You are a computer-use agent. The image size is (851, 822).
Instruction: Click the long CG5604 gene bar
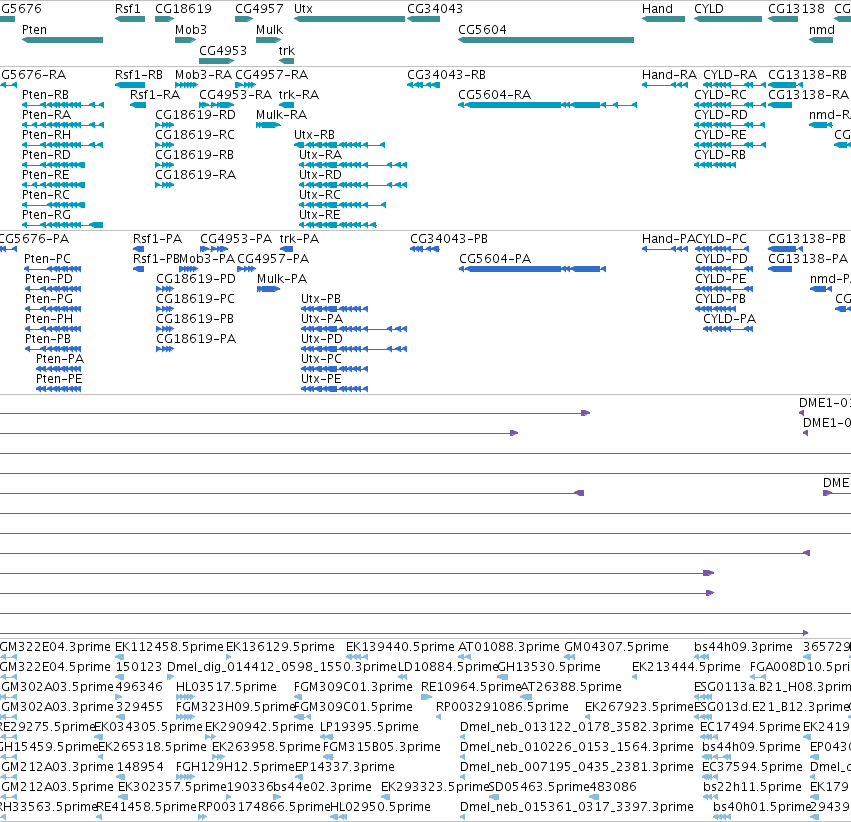tap(546, 40)
